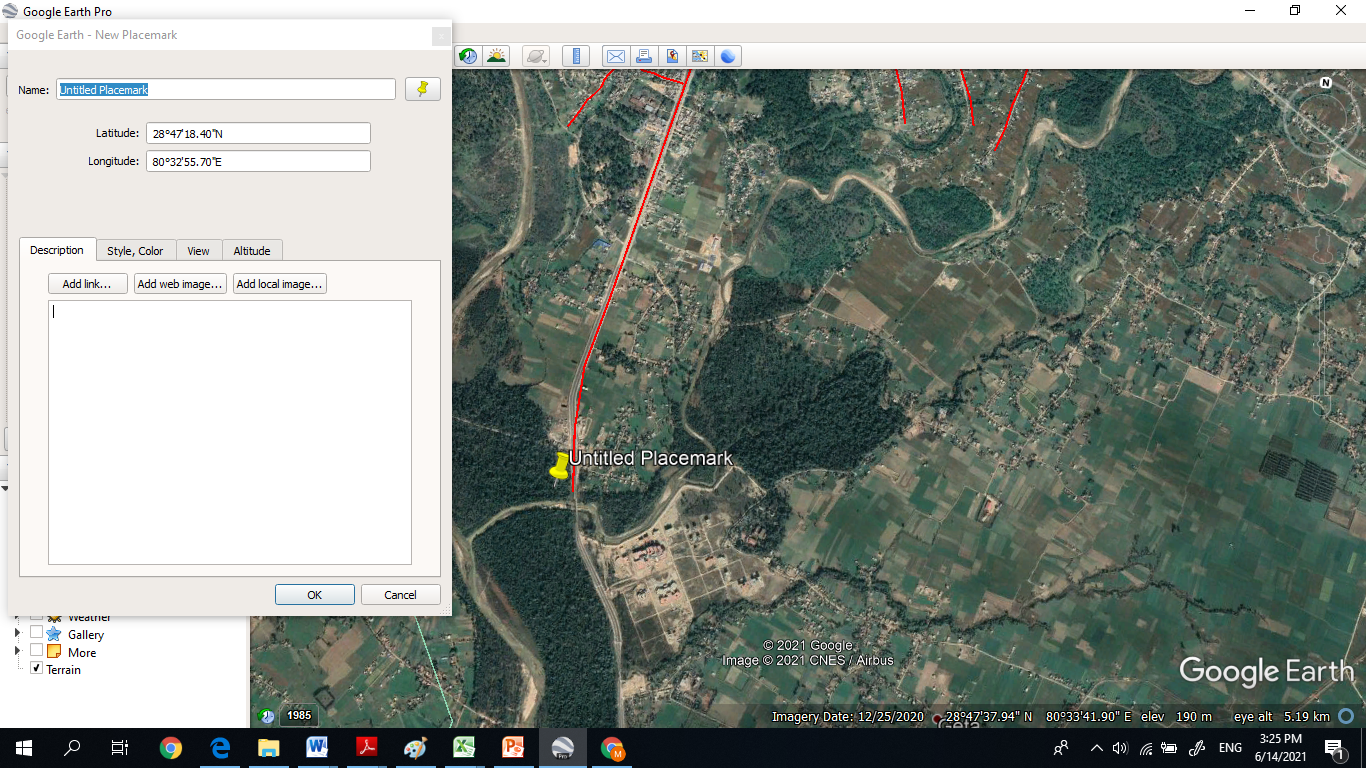This screenshot has height=768, width=1366.
Task: Click Google Earth Pro taskbar icon
Action: click(x=562, y=748)
